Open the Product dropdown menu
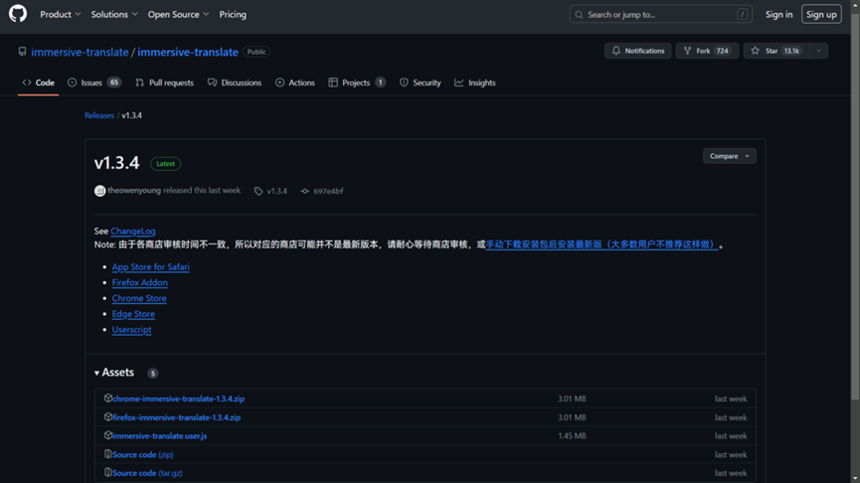Screen dimensions: 860x483 coord(60,15)
